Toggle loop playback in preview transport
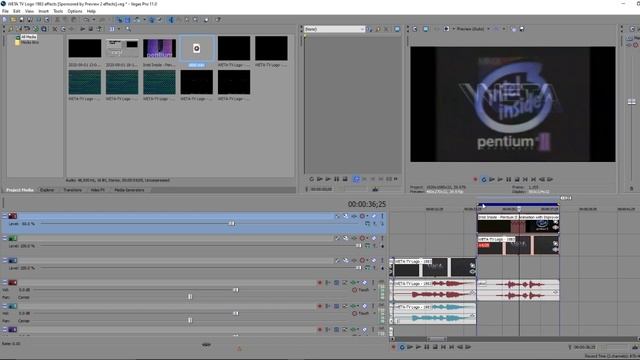 [484, 179]
